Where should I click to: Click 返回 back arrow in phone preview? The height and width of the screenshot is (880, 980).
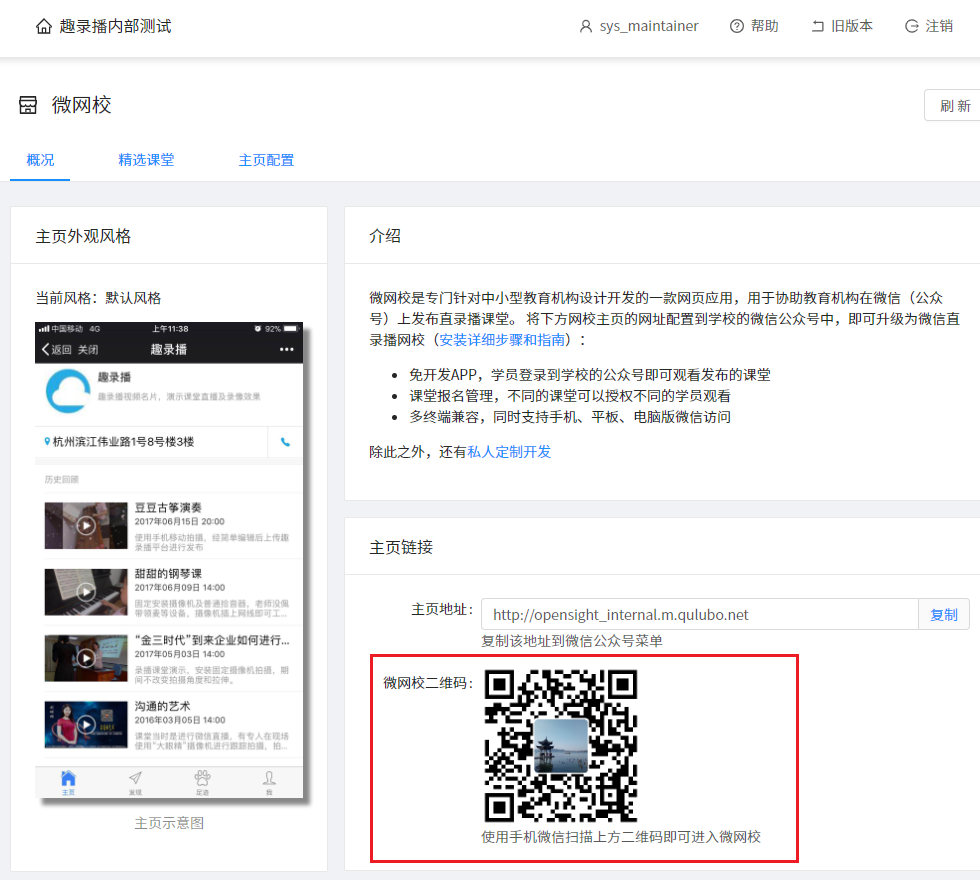56,349
